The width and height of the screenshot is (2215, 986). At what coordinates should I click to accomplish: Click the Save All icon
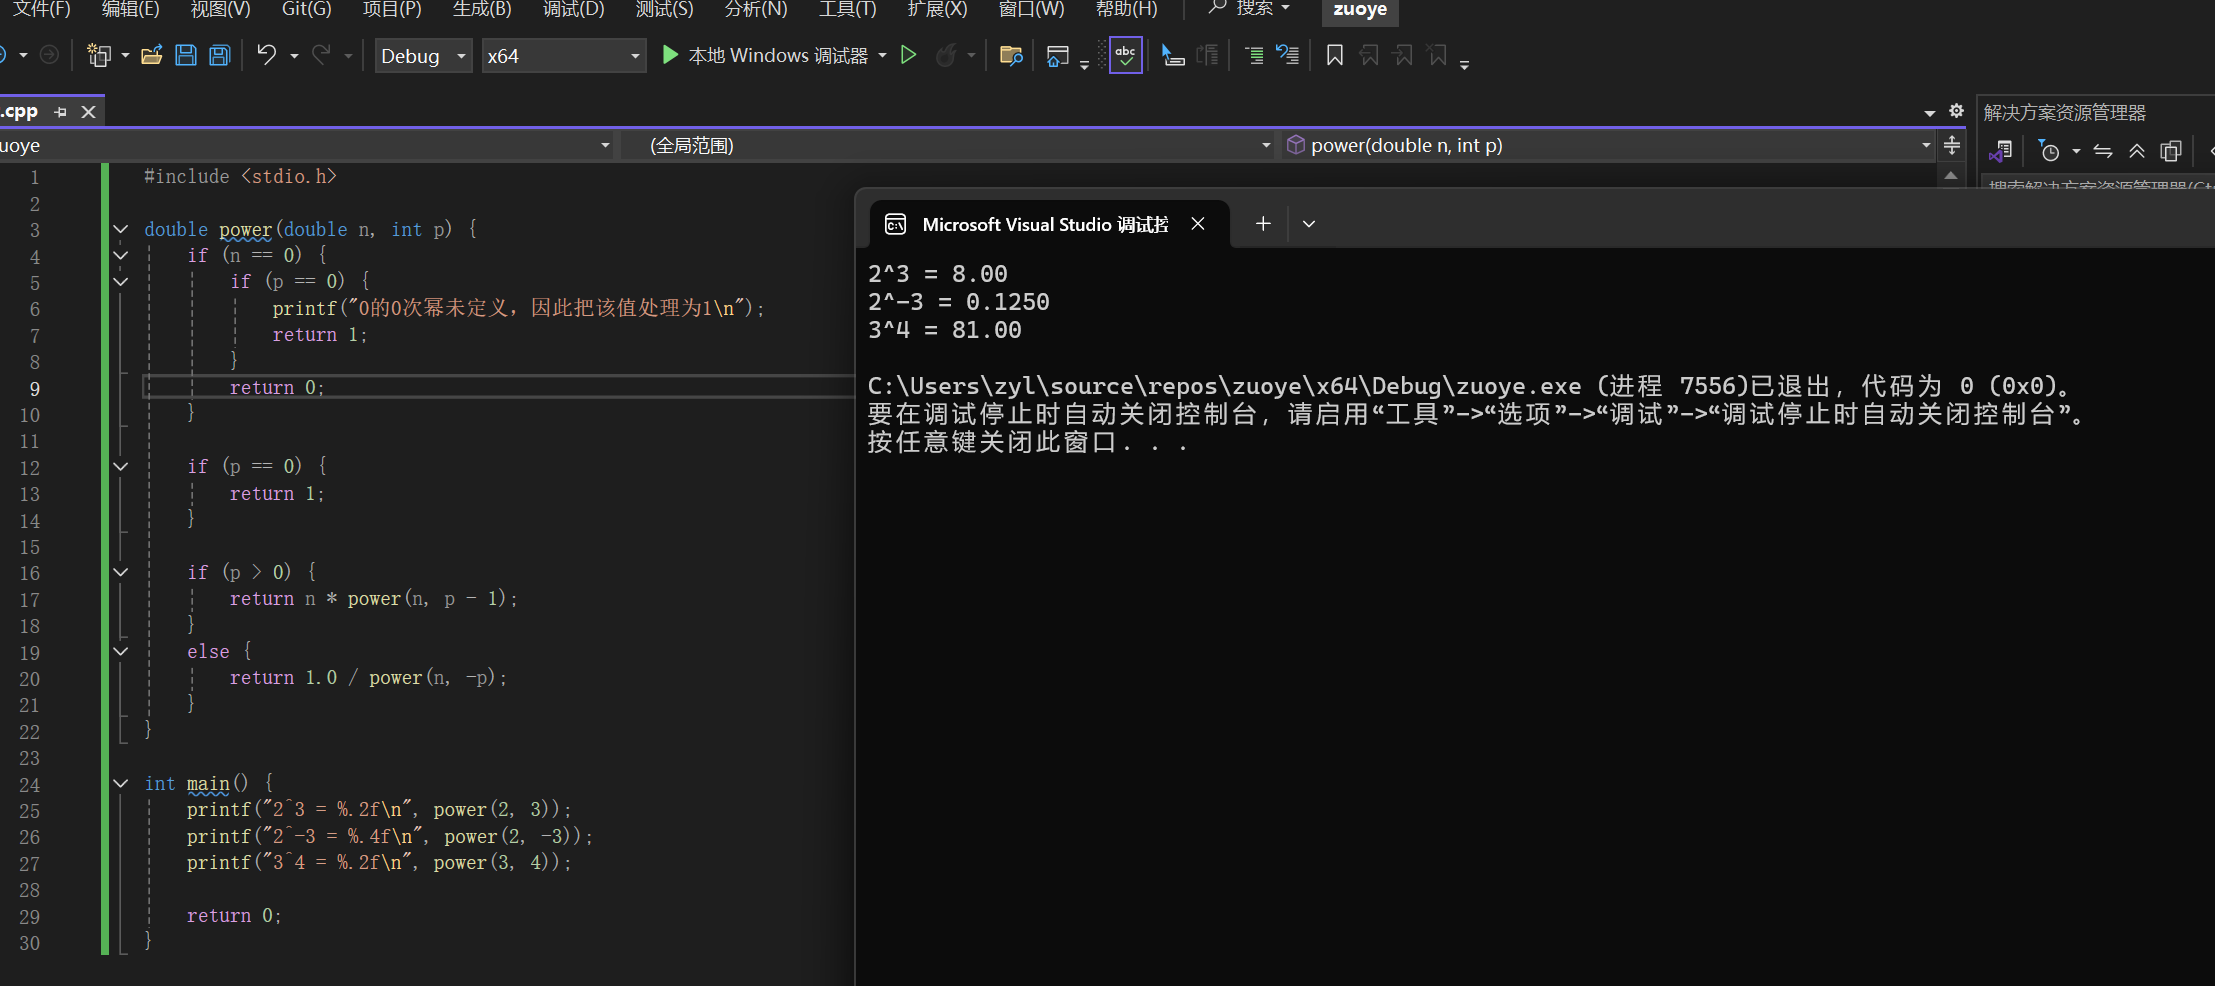click(x=220, y=55)
